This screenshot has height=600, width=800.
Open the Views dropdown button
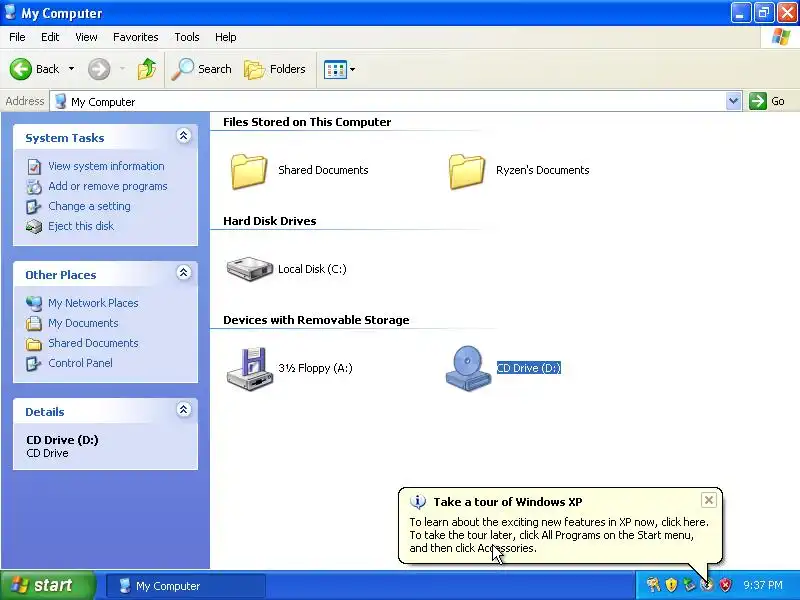339,69
